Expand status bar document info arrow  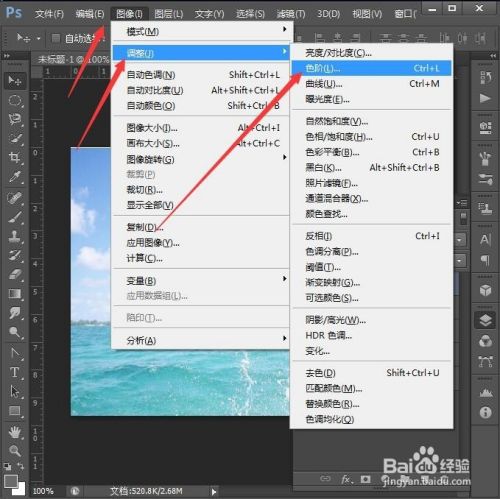[x=214, y=491]
